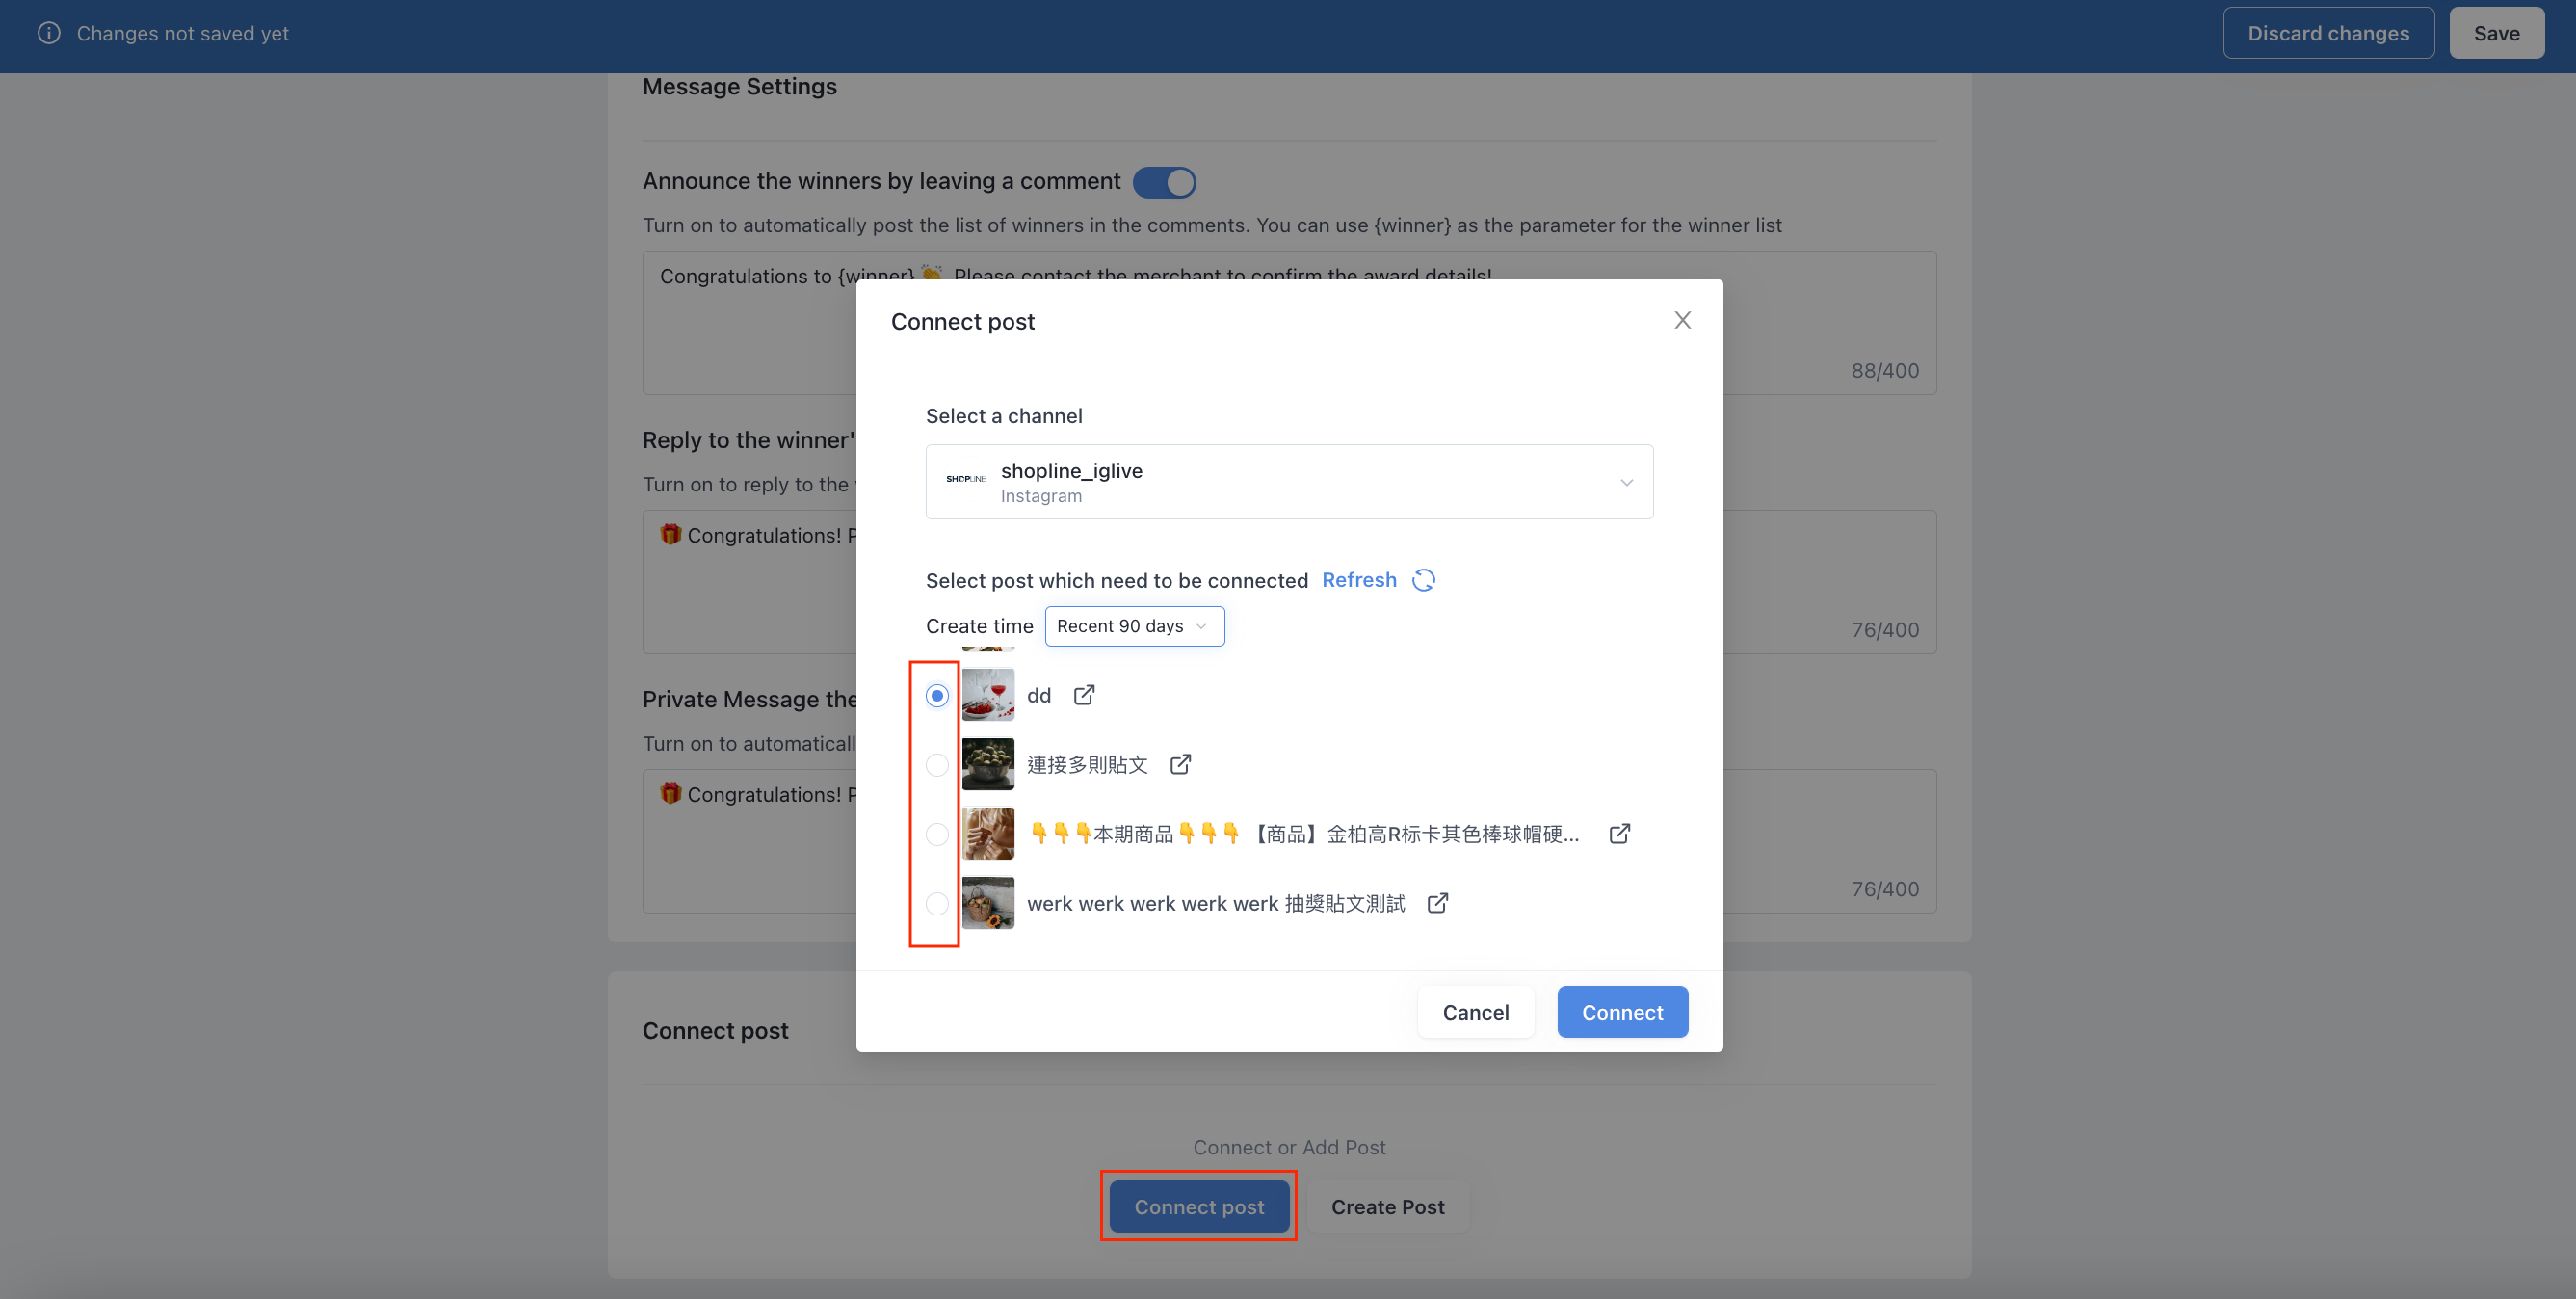Click 'werk werk werk werk werk 抽獎貼文測試' title

pyautogui.click(x=1215, y=903)
